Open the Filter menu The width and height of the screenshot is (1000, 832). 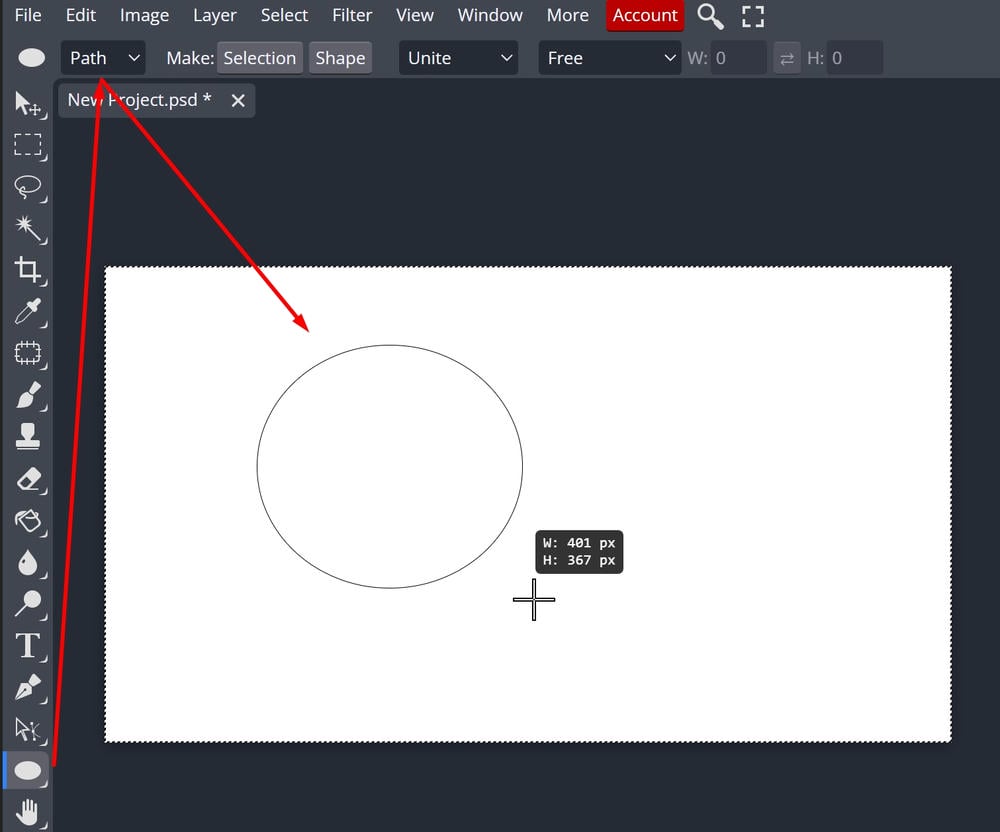[x=352, y=15]
